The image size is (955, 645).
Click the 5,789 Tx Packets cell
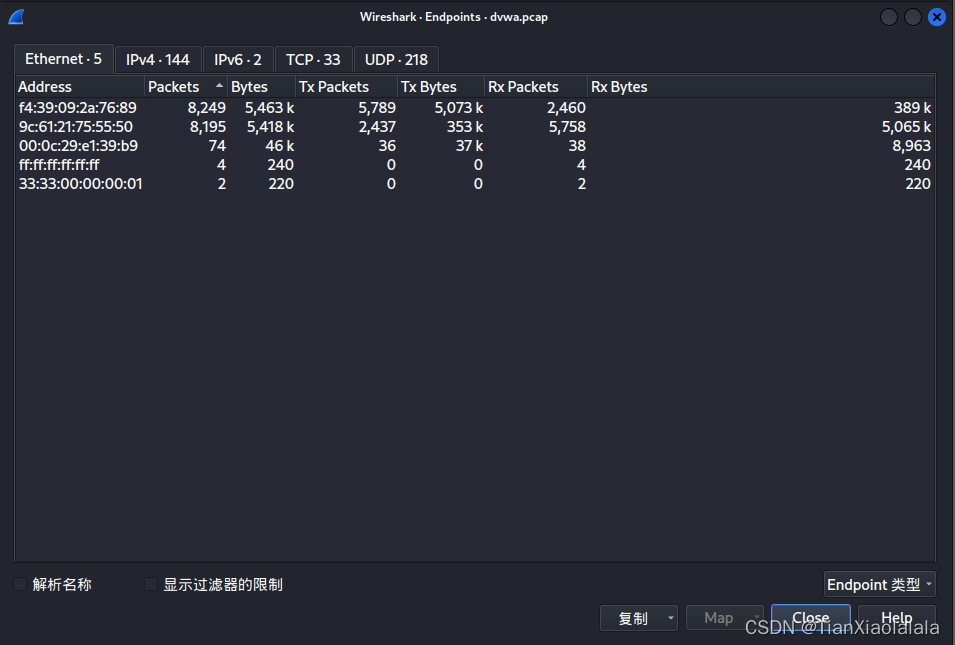[x=377, y=108]
